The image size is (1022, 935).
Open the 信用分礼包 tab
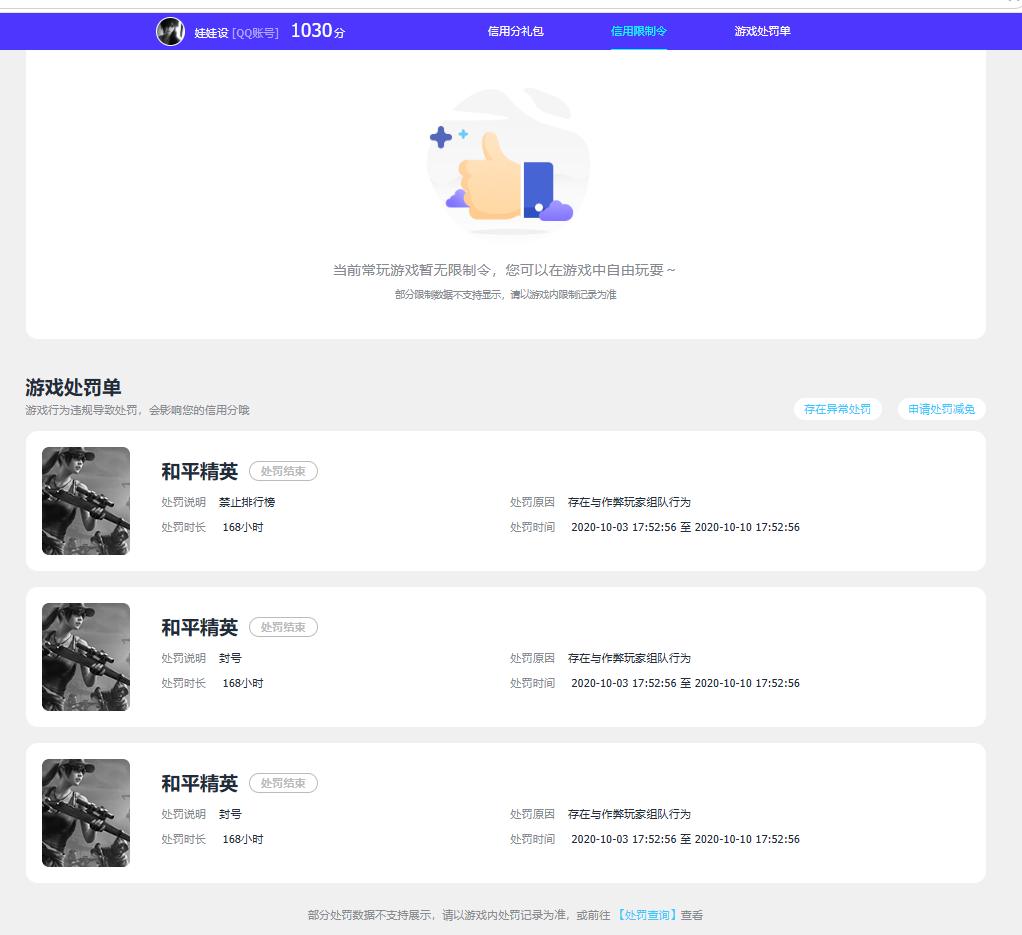tap(516, 31)
